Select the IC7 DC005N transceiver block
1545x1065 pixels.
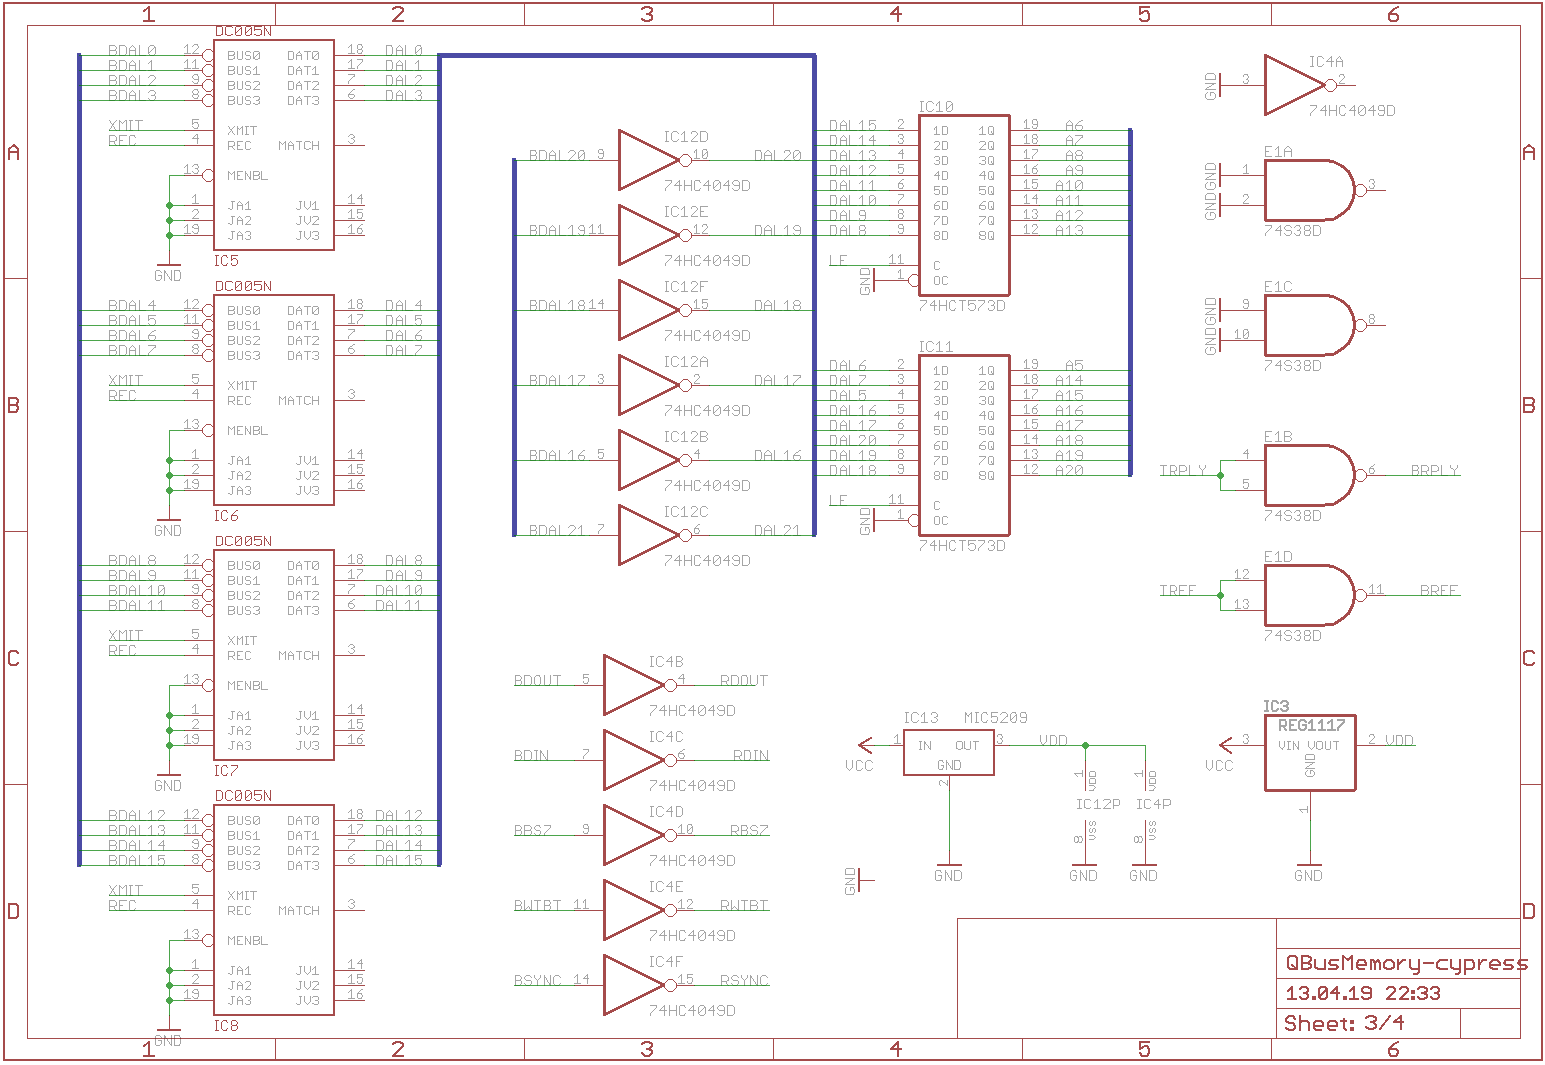(274, 655)
